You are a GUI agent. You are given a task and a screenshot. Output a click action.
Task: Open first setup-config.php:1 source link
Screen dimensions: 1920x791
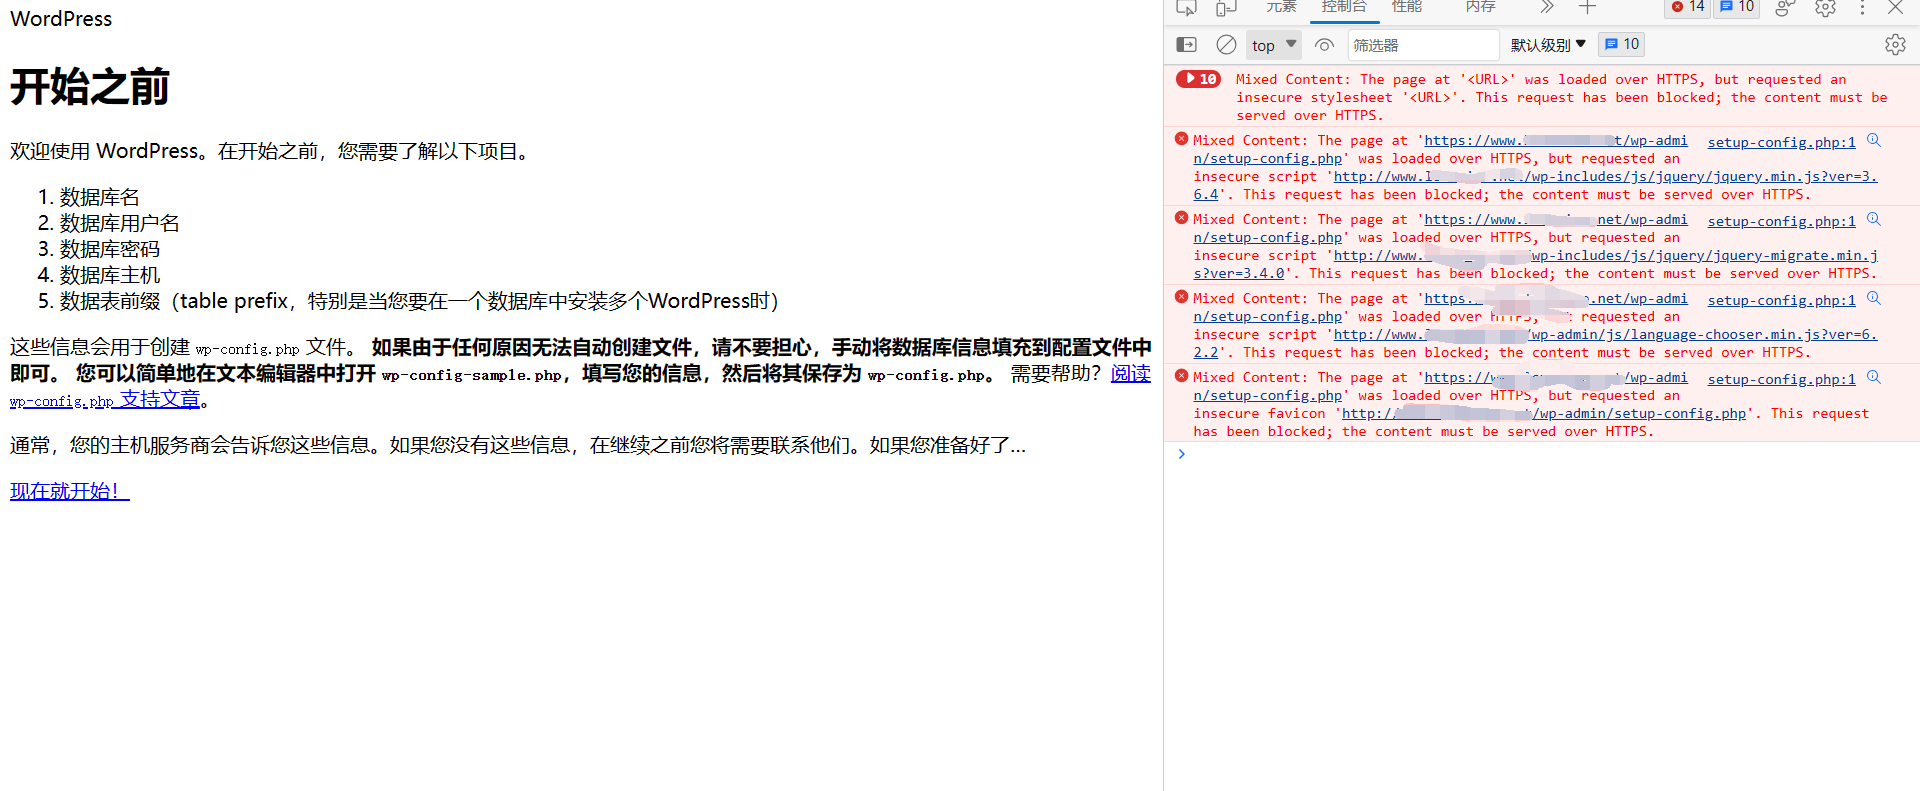(1781, 142)
